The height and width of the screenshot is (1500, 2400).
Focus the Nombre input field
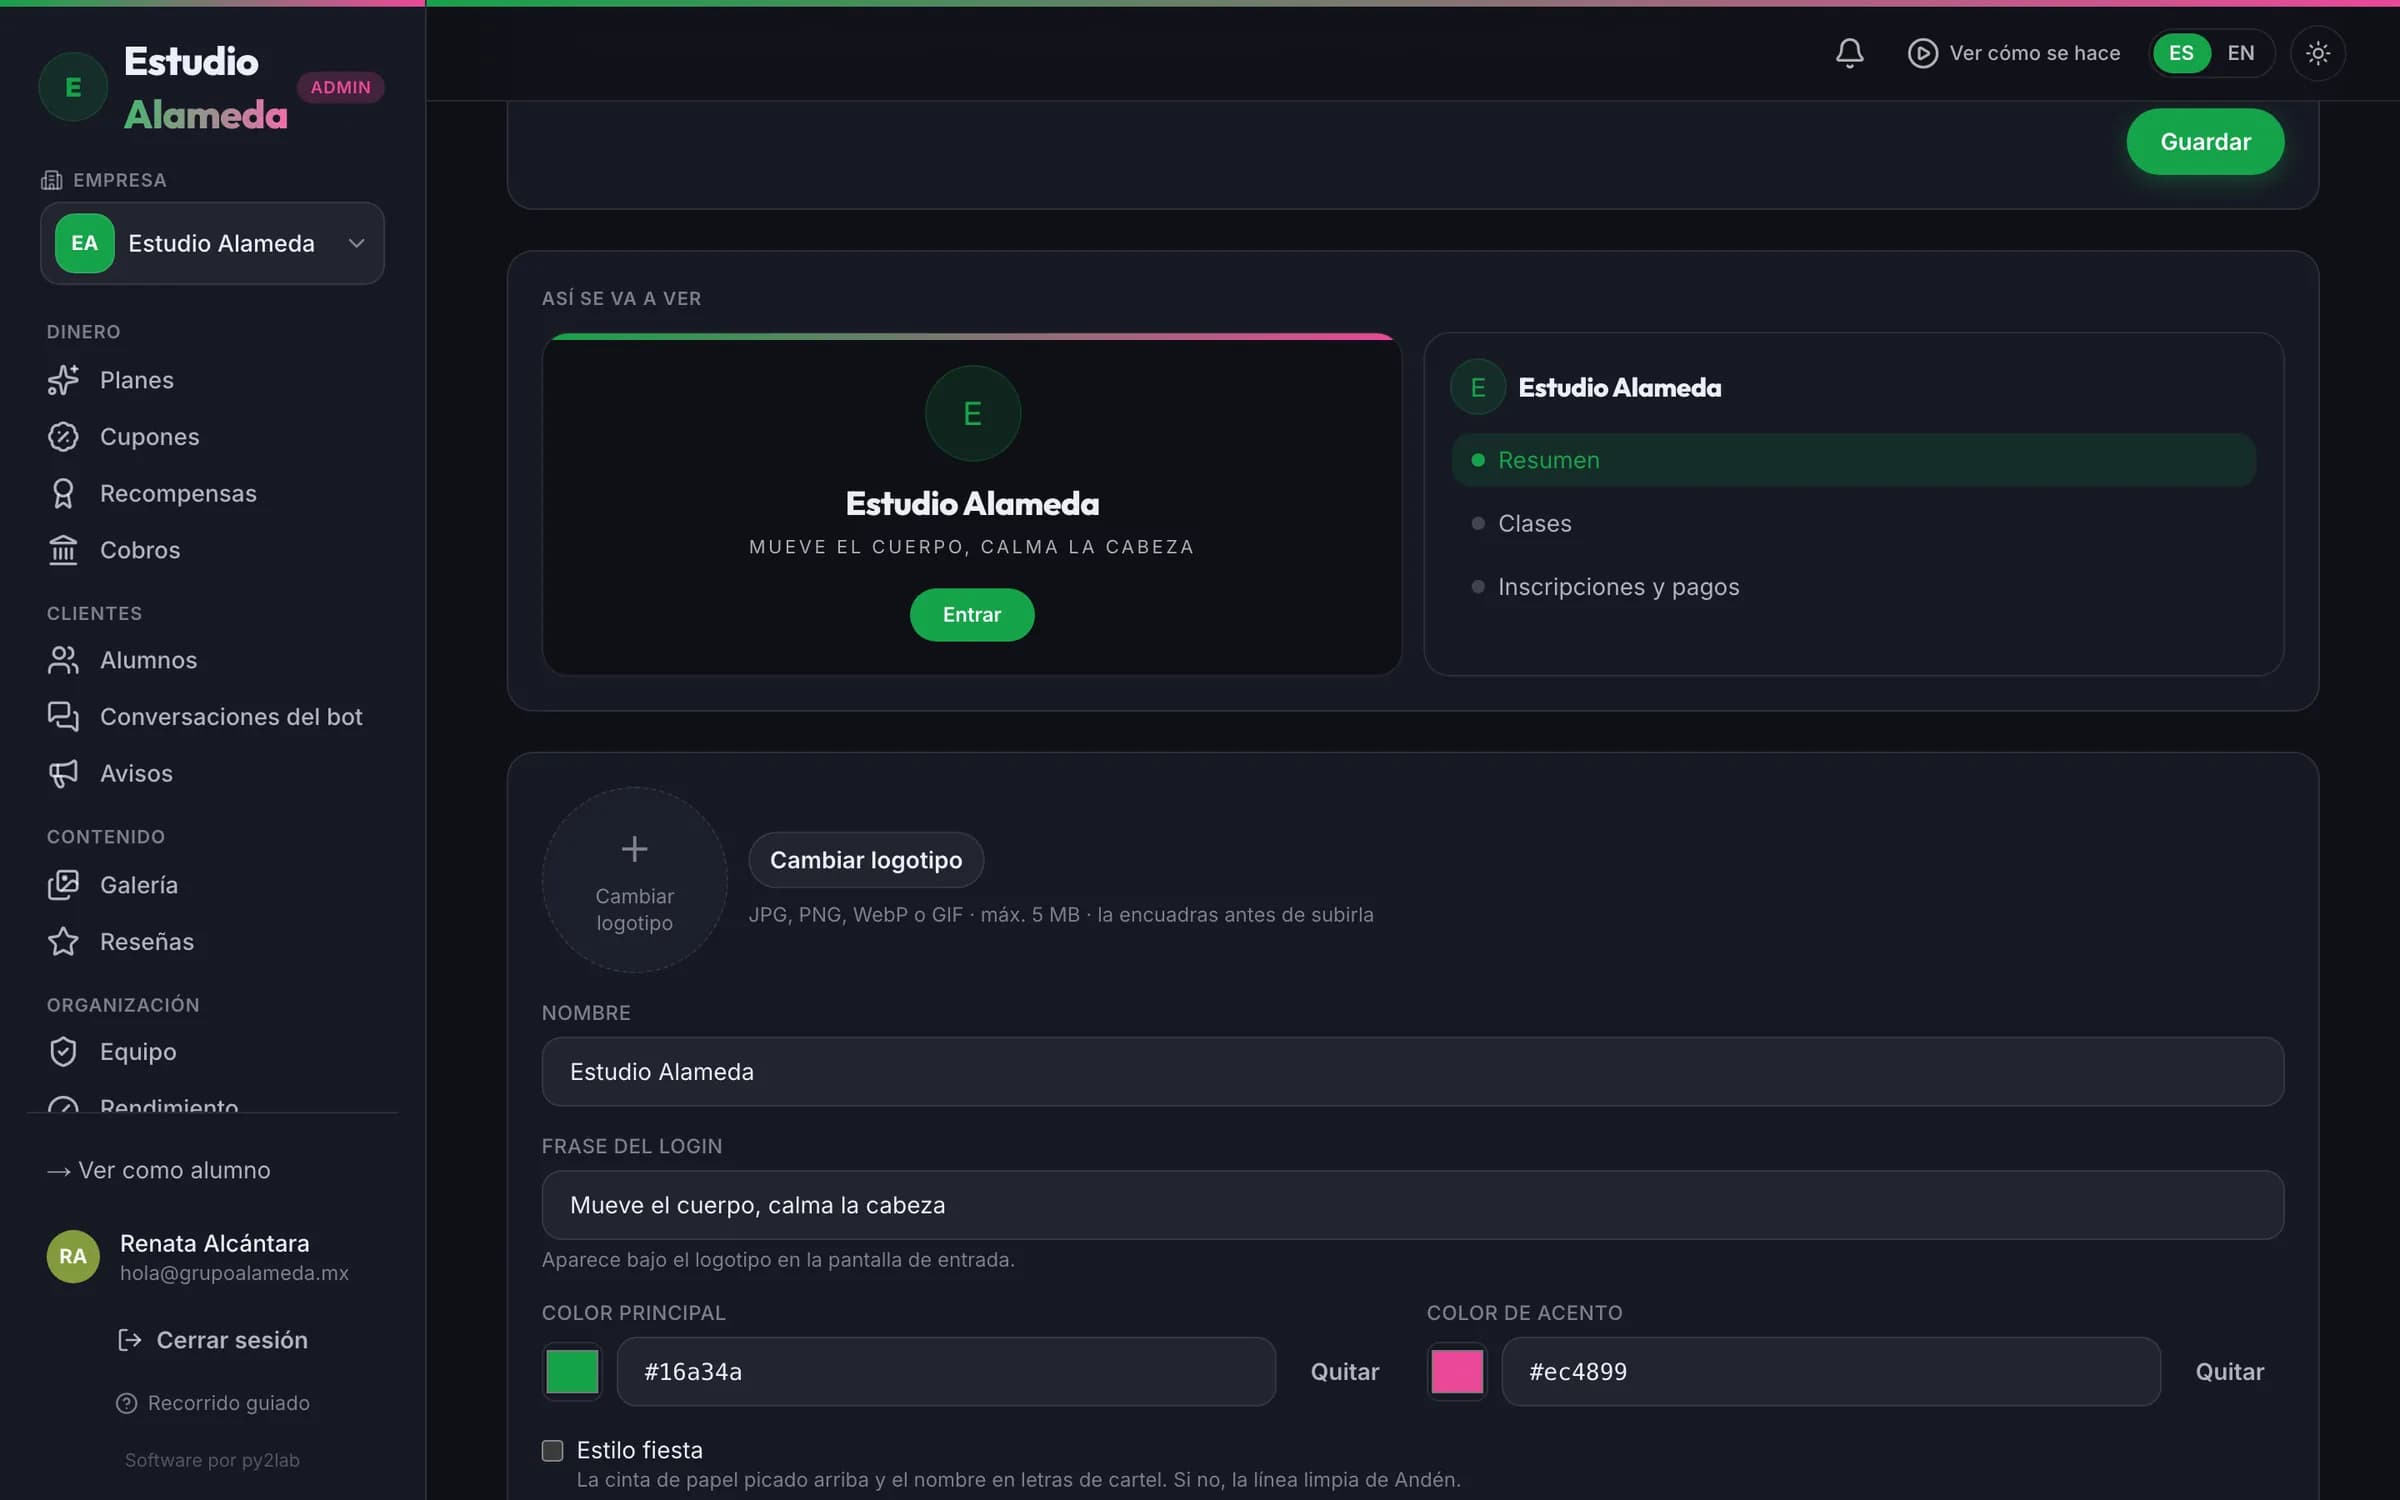(x=1412, y=1072)
